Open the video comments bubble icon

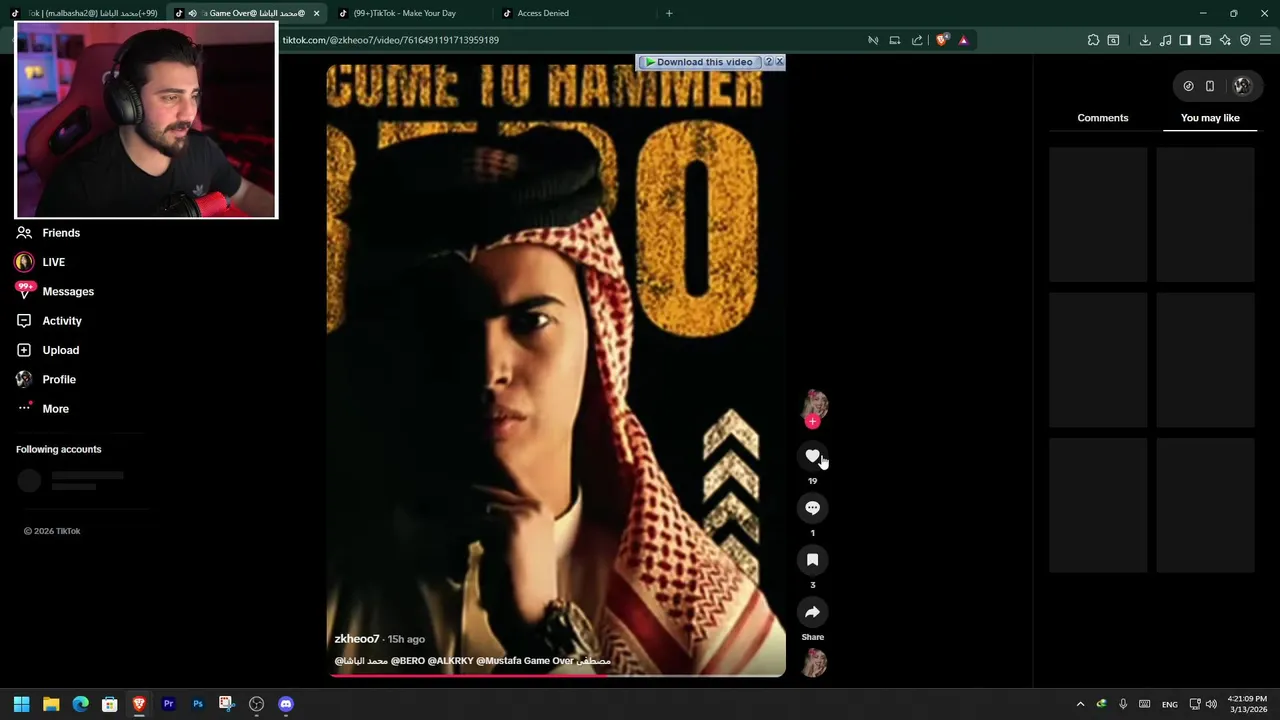tap(812, 508)
